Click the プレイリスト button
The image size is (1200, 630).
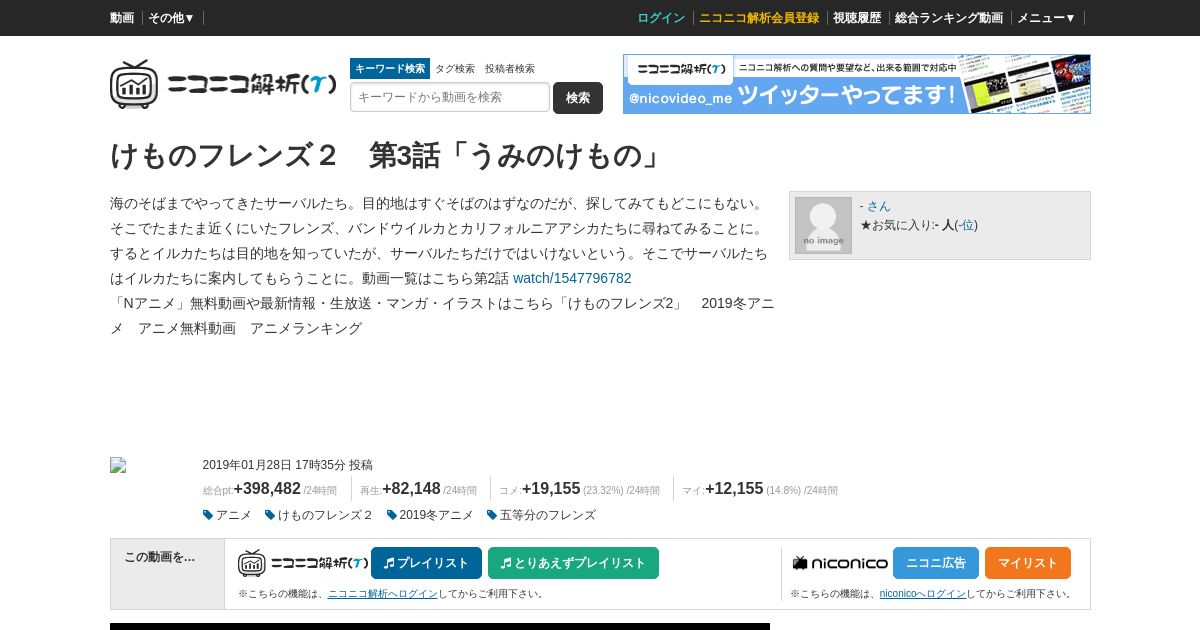426,563
